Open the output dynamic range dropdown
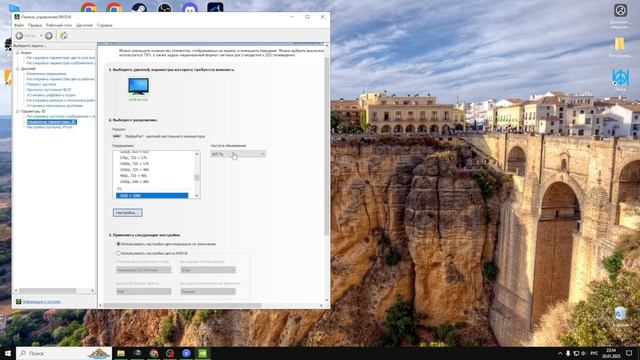The width and height of the screenshot is (640, 360). tap(208, 291)
